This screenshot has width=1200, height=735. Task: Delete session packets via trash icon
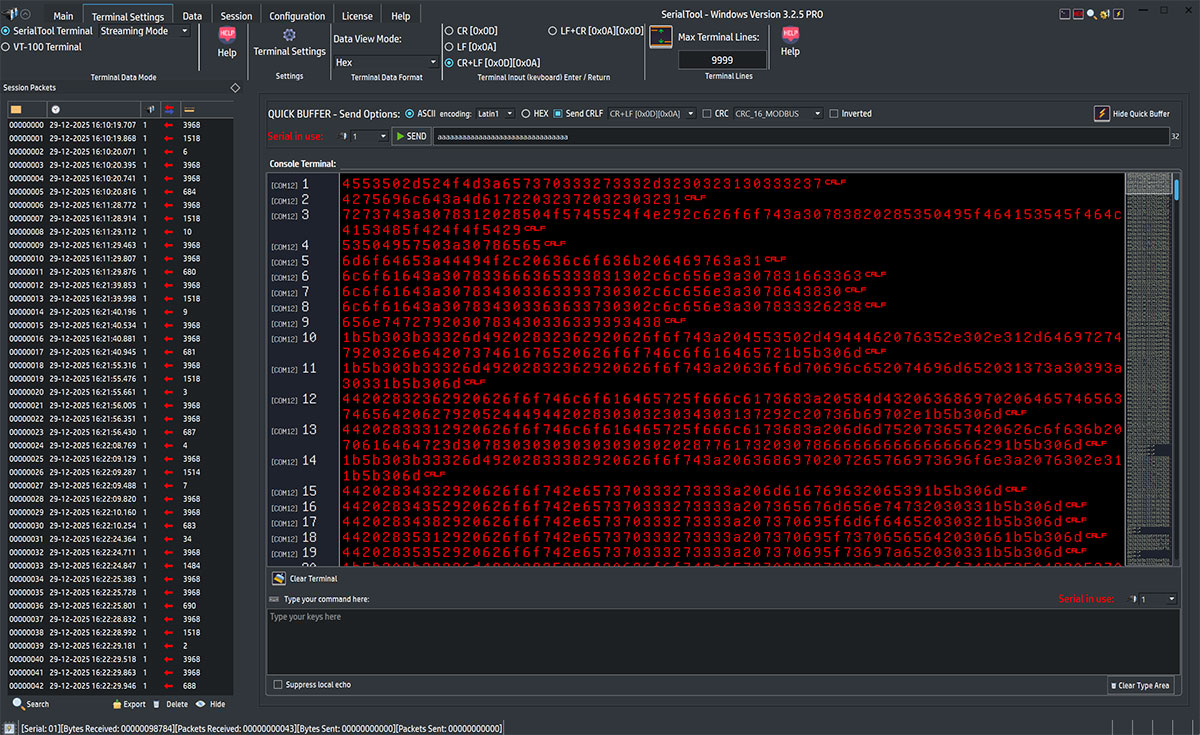point(156,704)
